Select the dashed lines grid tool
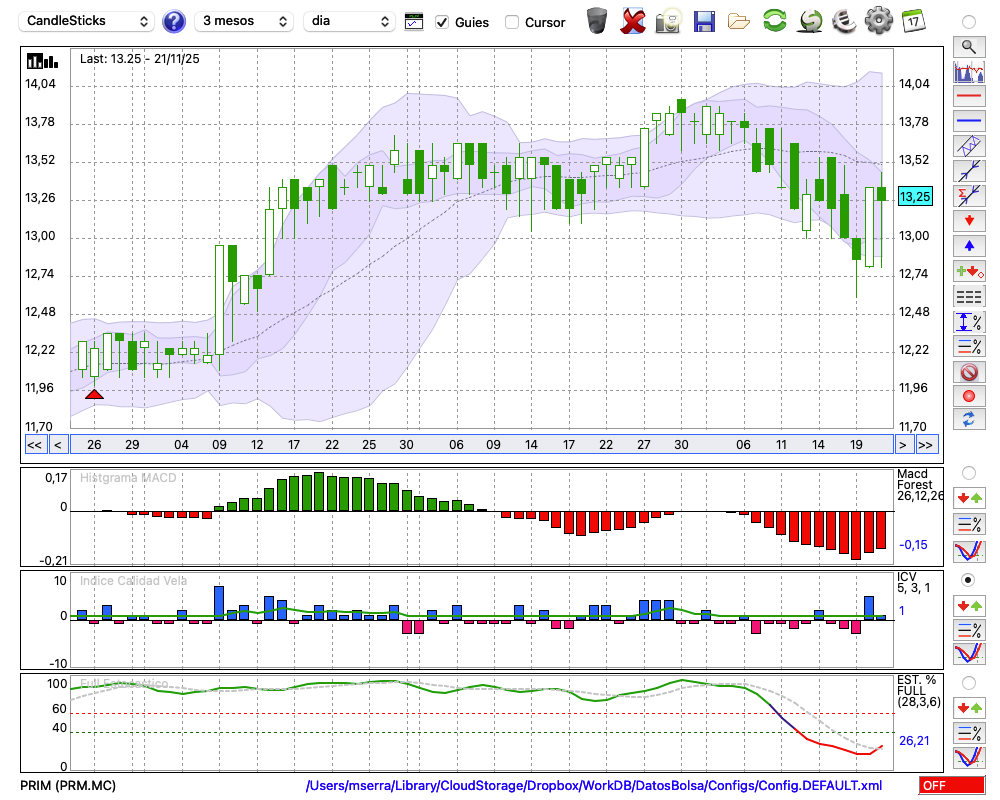 [x=969, y=297]
